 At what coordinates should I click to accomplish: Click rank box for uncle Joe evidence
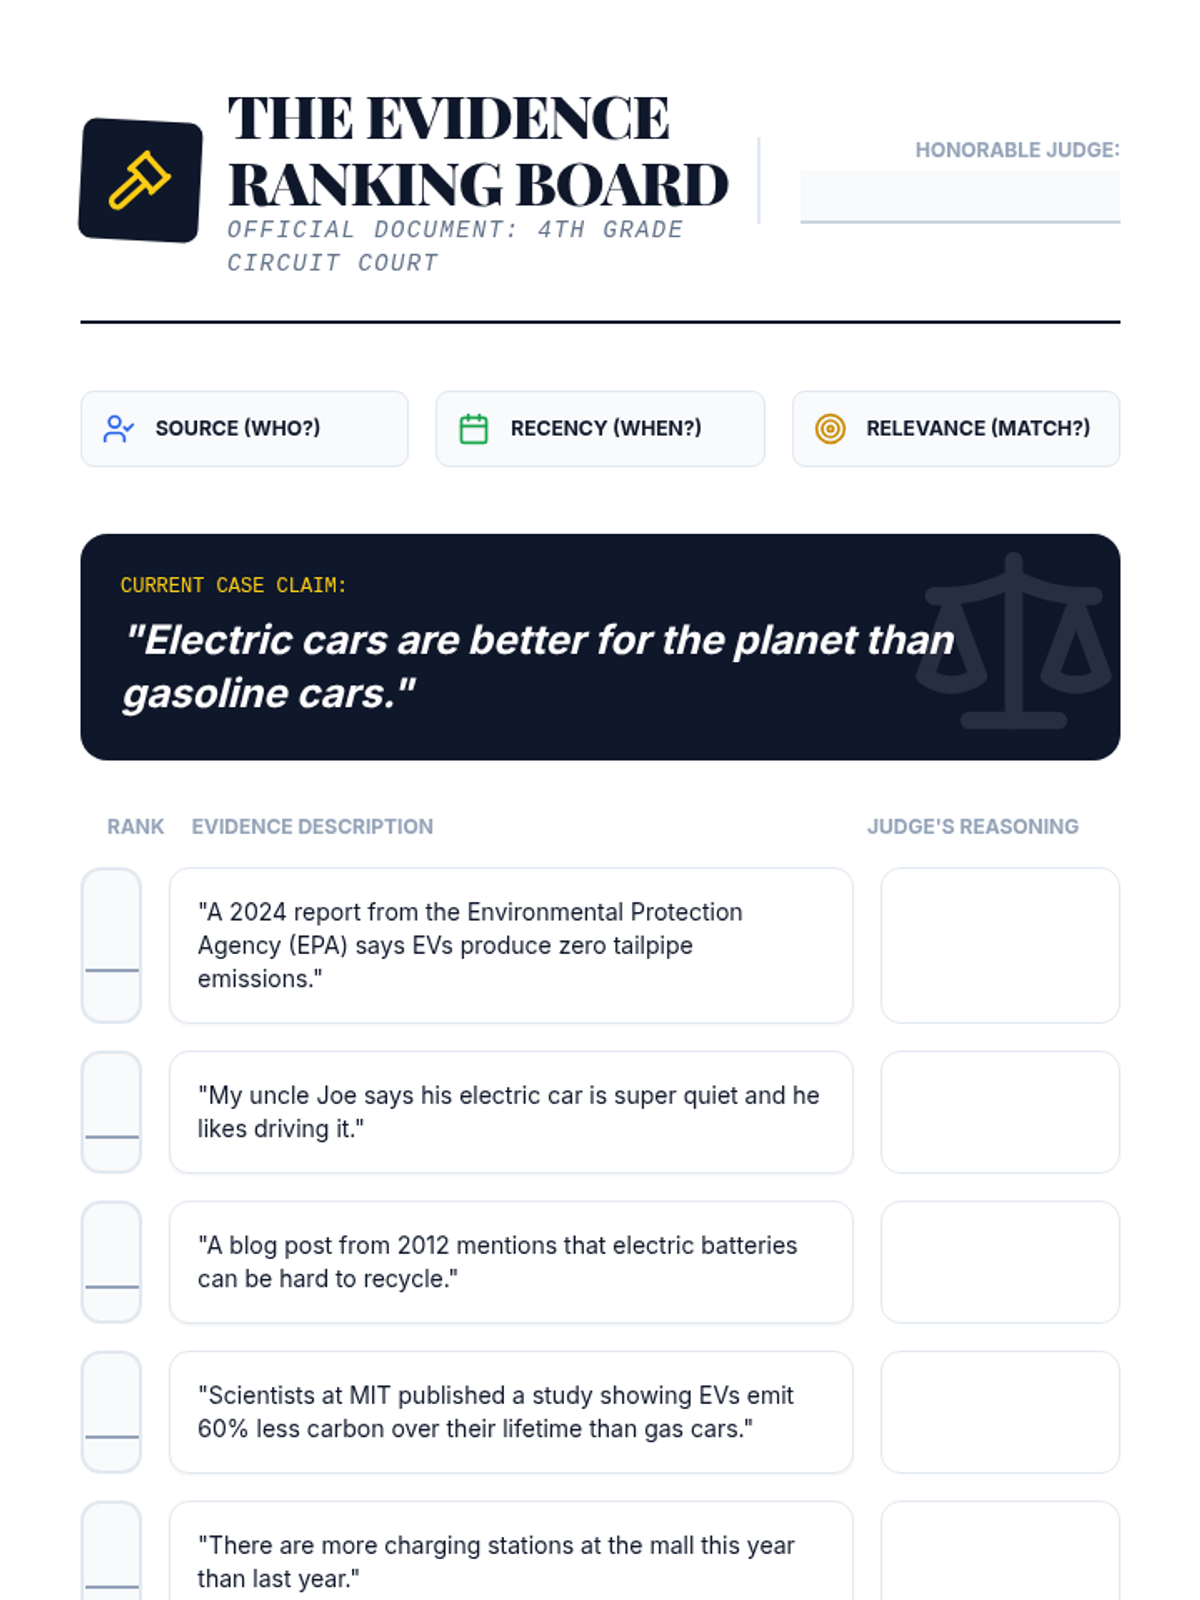pyautogui.click(x=111, y=1111)
